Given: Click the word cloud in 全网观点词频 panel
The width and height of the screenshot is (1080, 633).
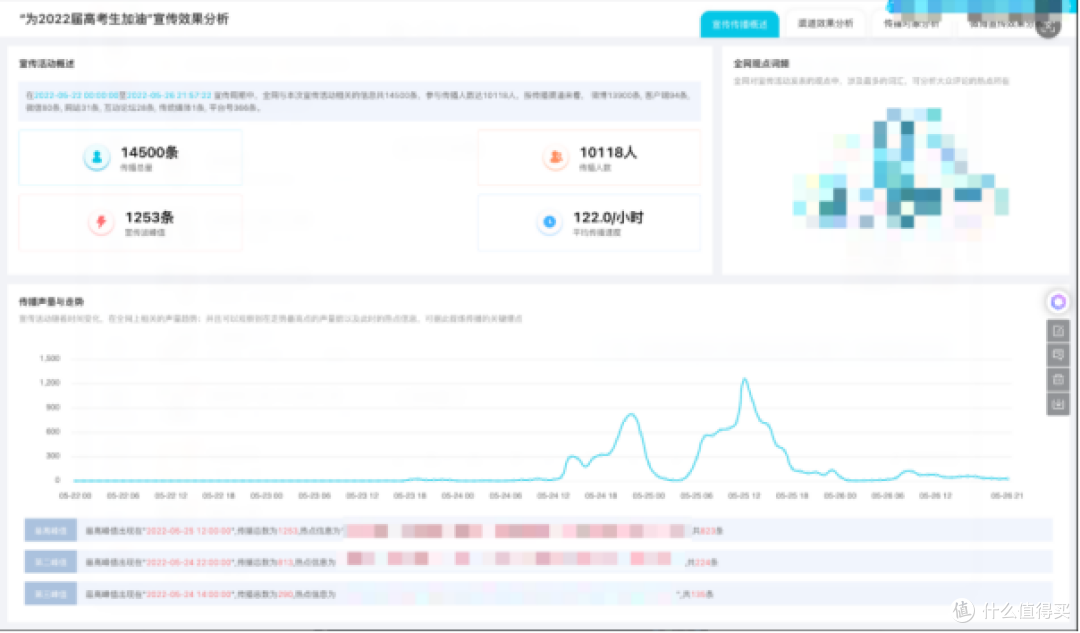Looking at the screenshot, I should click(x=900, y=169).
